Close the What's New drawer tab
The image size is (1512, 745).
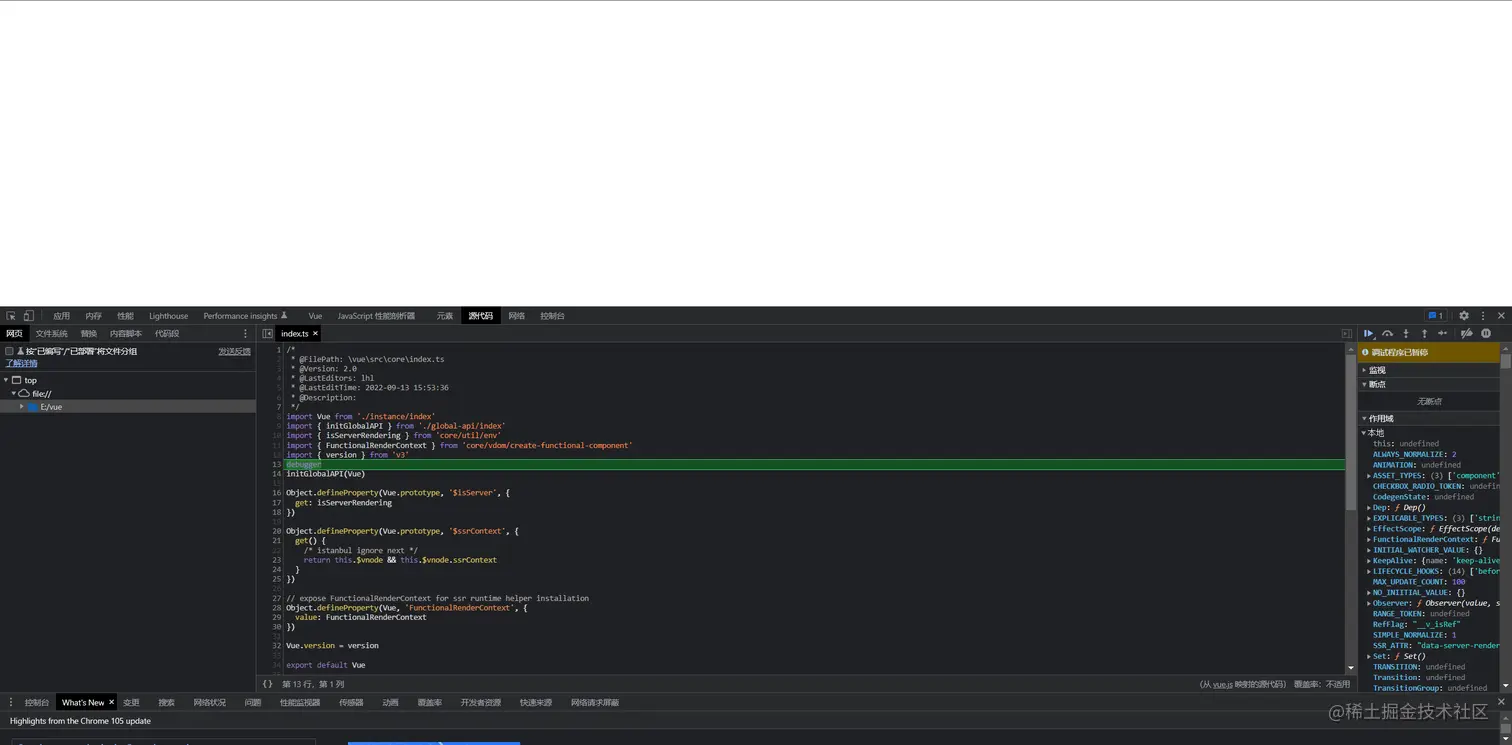(x=111, y=703)
